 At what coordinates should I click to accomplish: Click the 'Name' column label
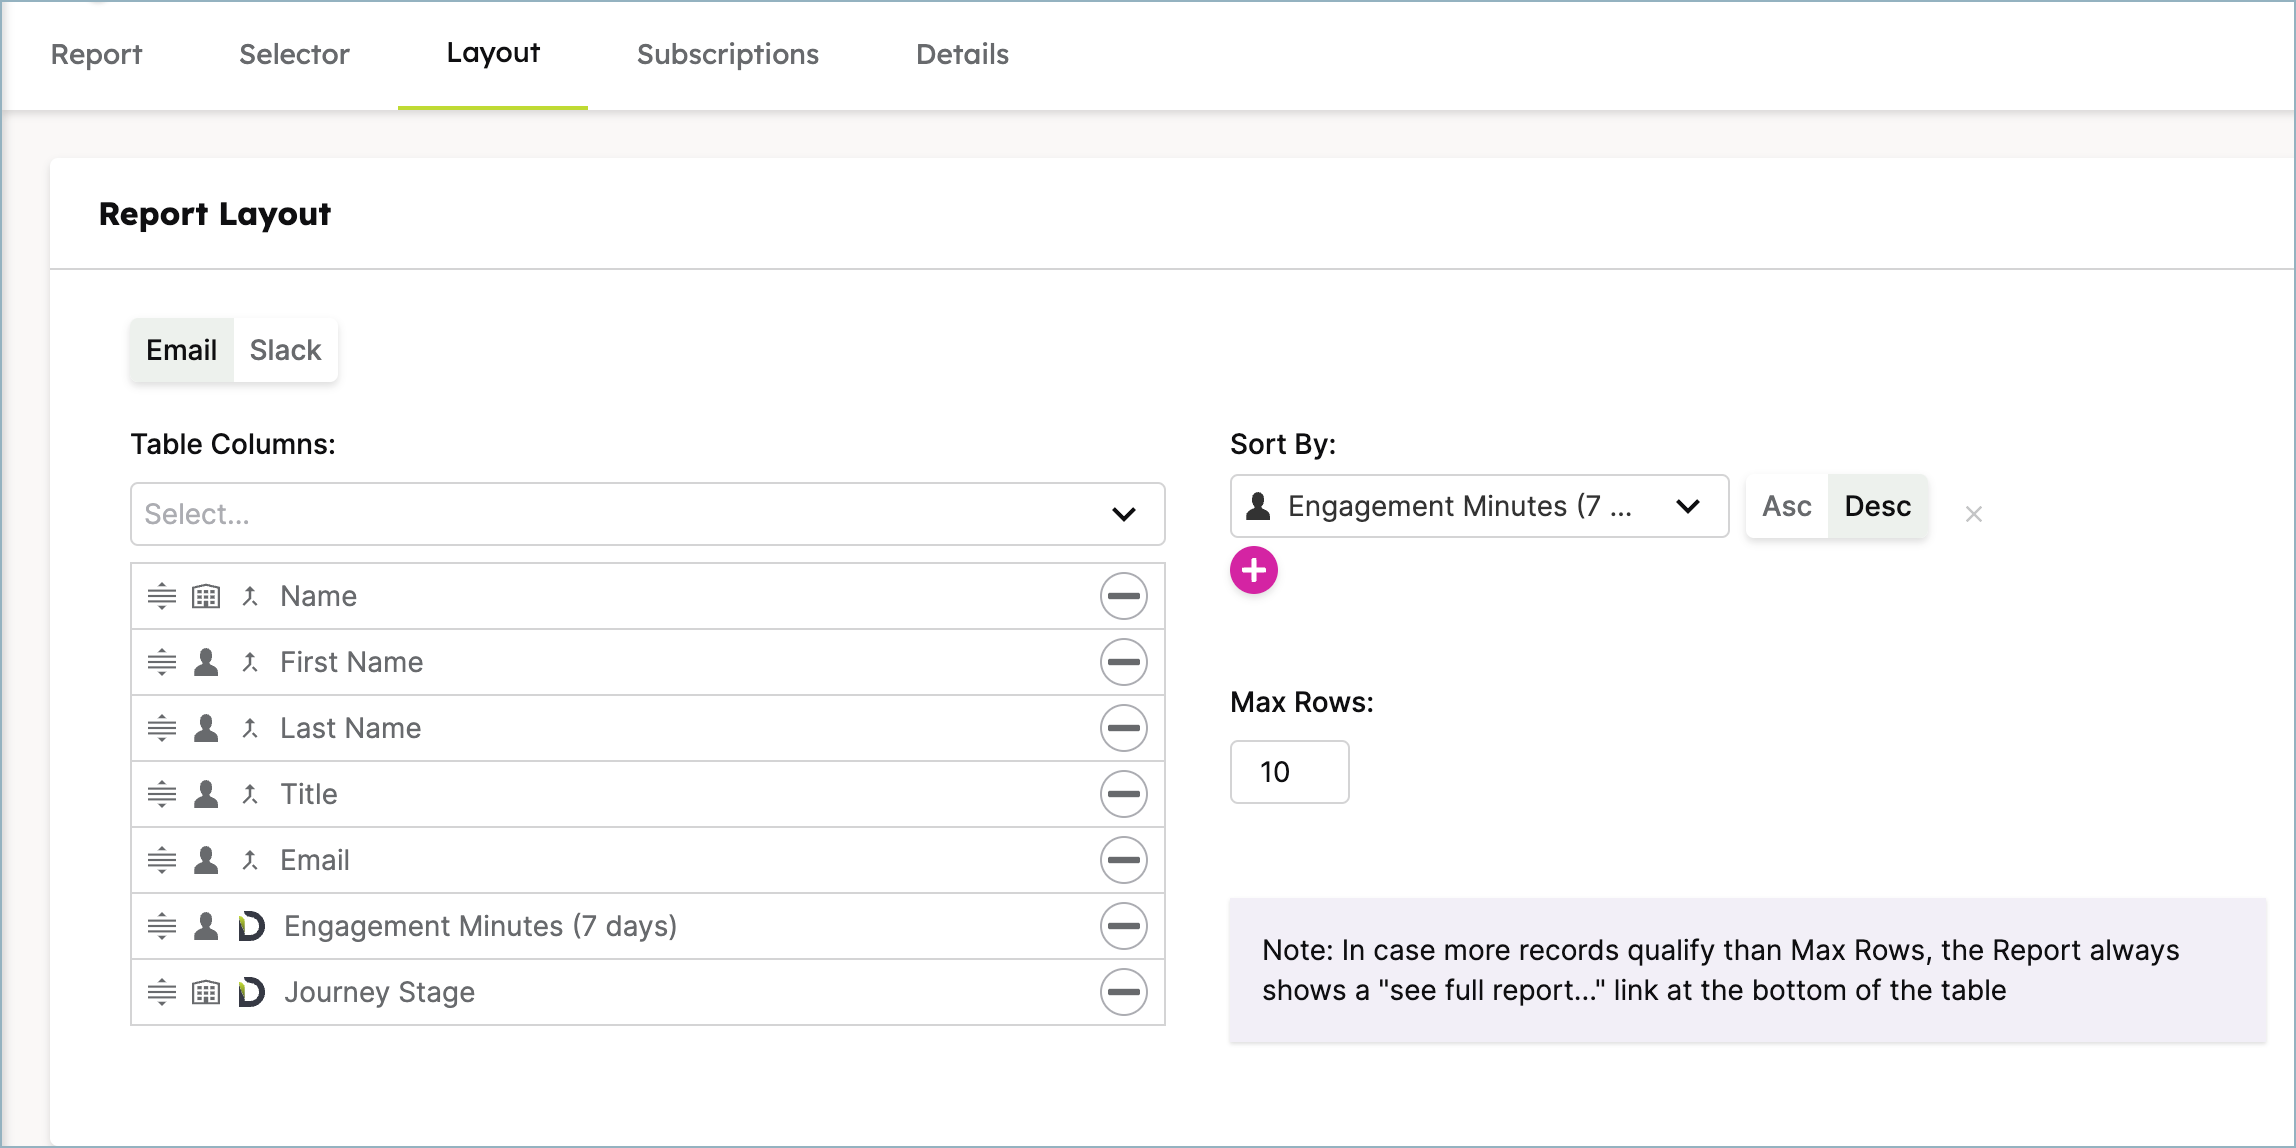pyautogui.click(x=318, y=596)
